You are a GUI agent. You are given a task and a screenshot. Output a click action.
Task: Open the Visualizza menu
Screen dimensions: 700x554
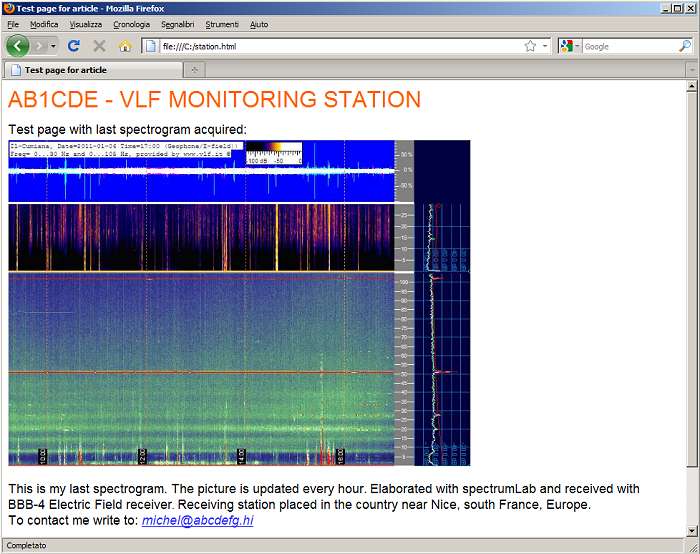[86, 25]
